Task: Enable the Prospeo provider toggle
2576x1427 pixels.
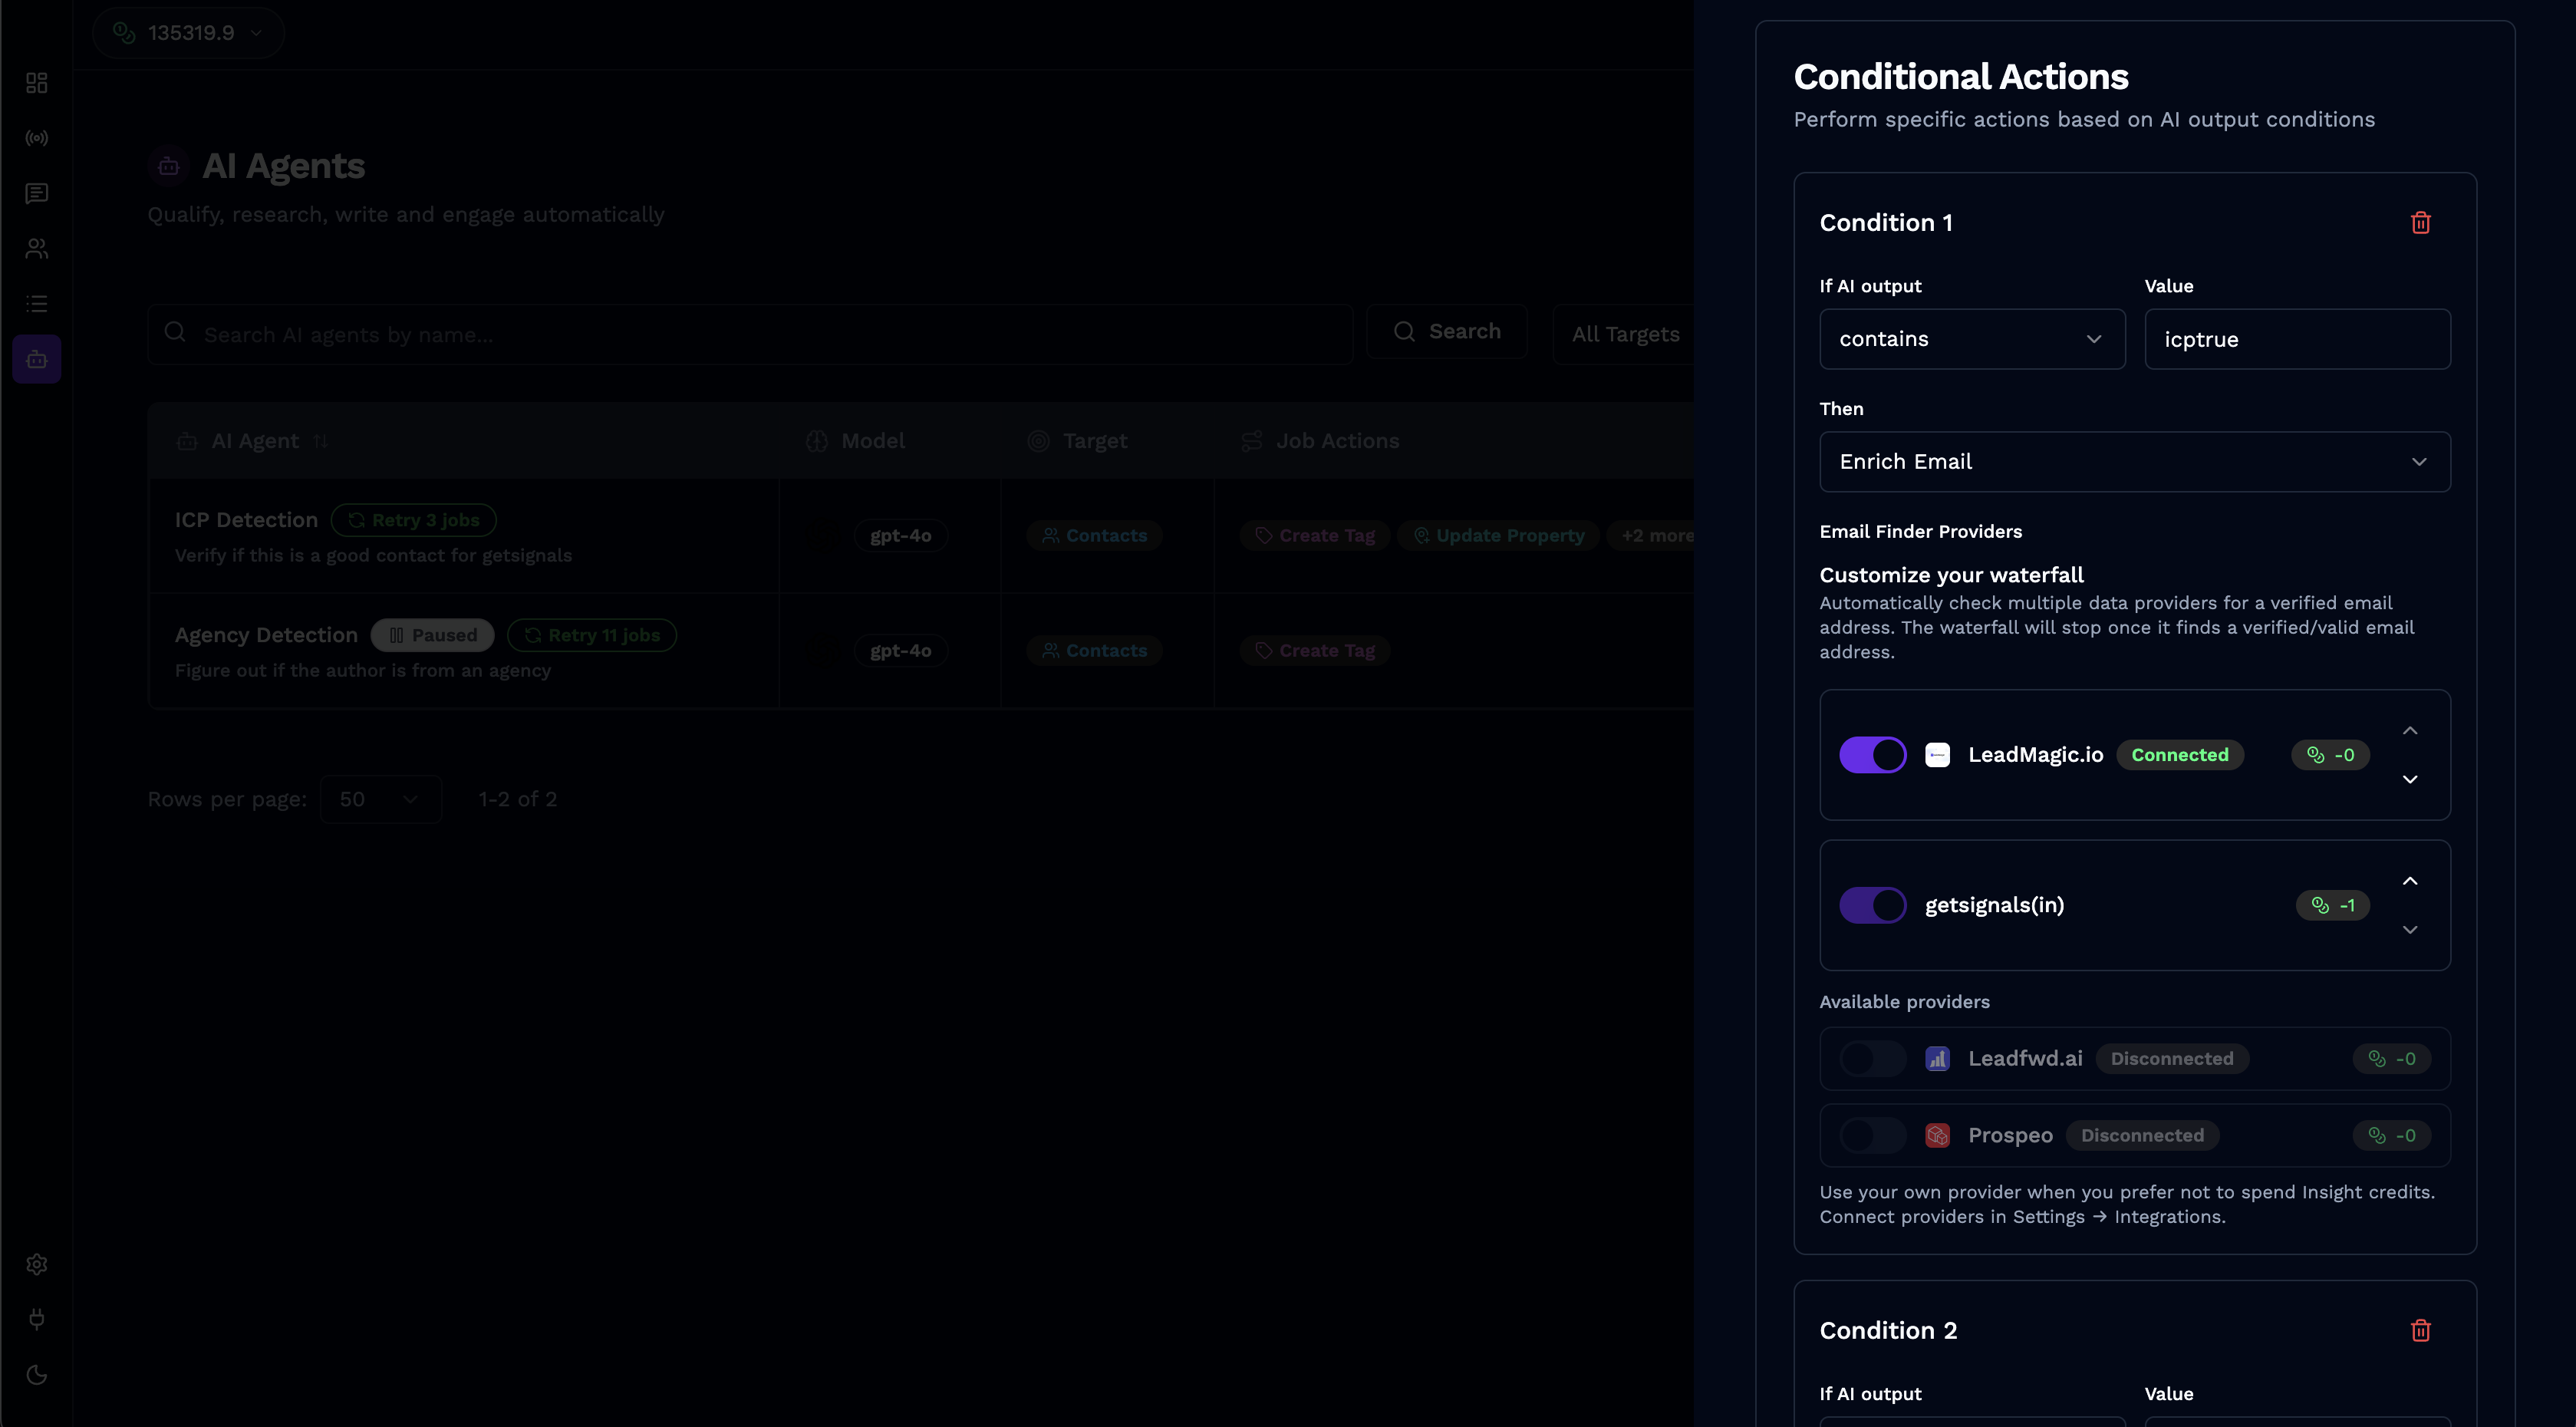Action: tap(1871, 1135)
